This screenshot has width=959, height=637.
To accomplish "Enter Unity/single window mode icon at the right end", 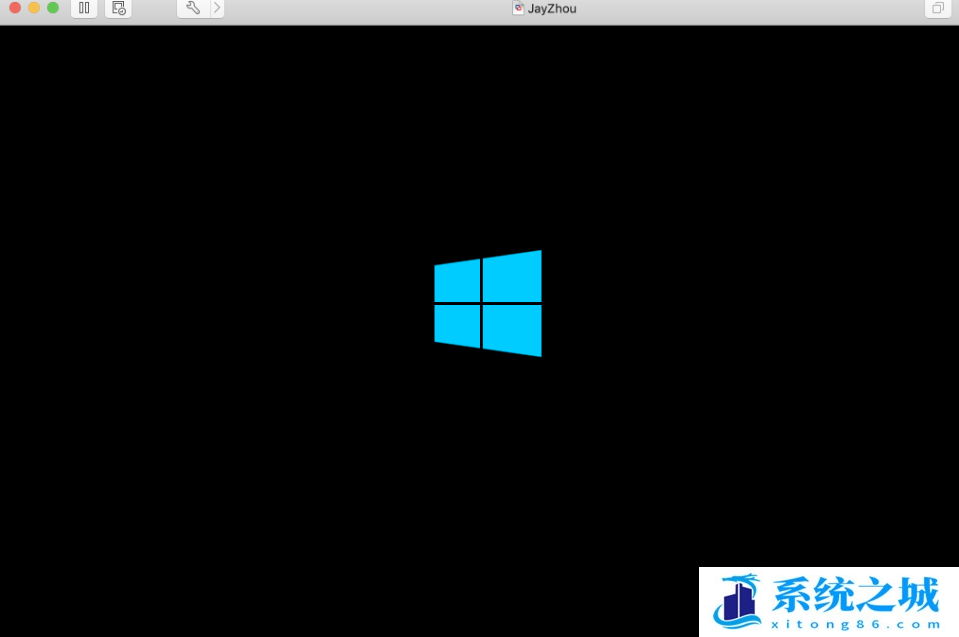I will [x=938, y=8].
